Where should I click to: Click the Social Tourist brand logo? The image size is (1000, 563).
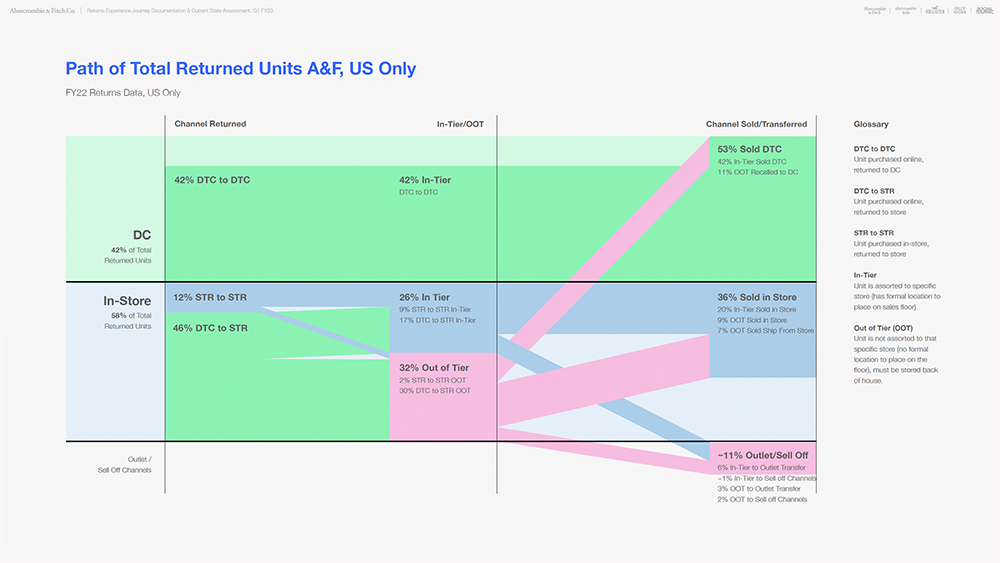click(x=983, y=10)
